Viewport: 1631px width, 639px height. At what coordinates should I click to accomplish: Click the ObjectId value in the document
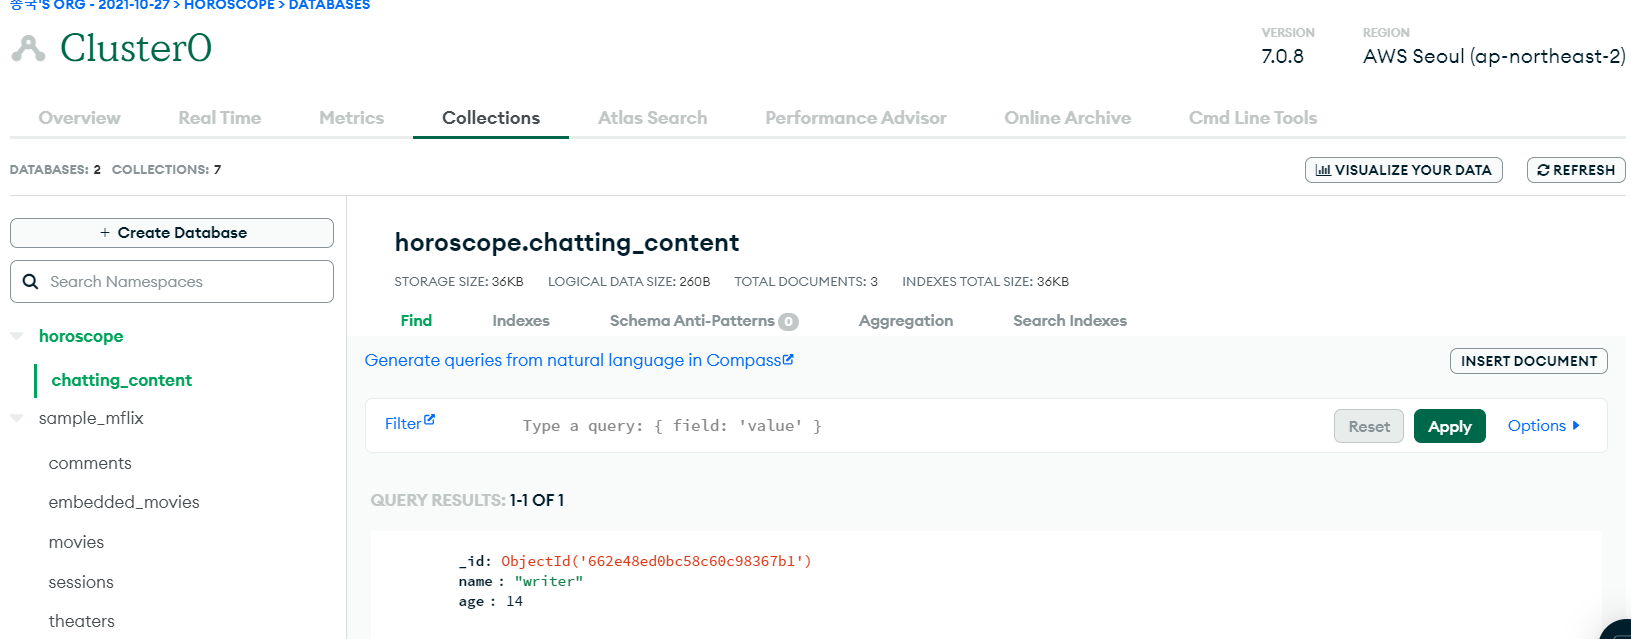coord(656,561)
